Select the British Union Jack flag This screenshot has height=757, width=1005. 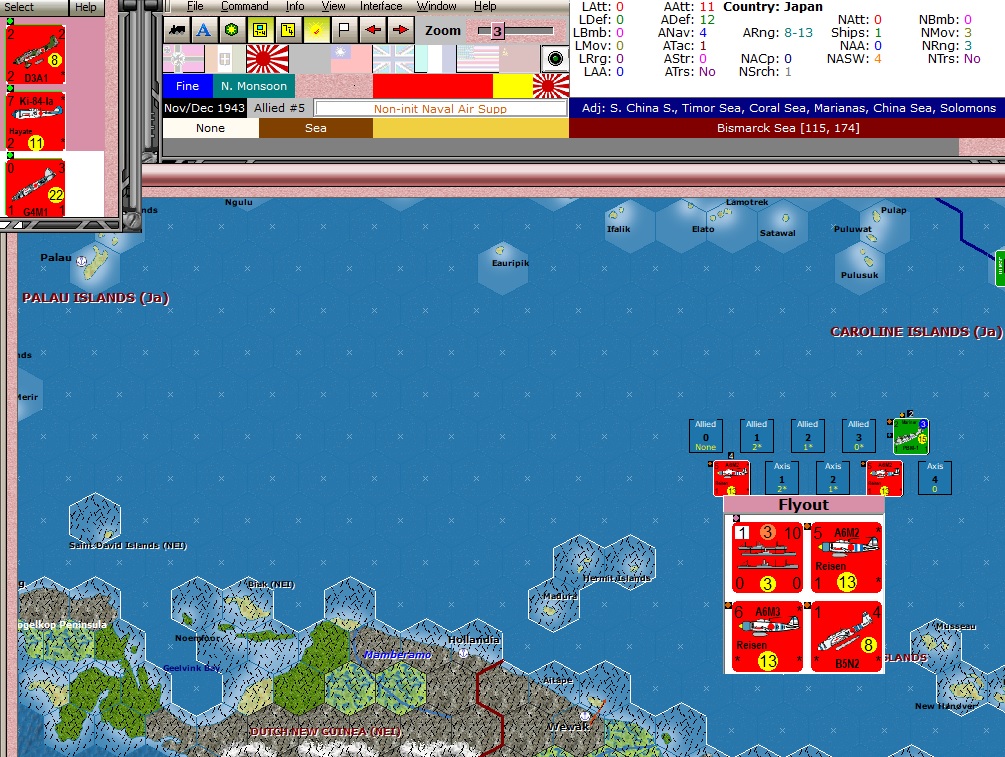pos(393,59)
